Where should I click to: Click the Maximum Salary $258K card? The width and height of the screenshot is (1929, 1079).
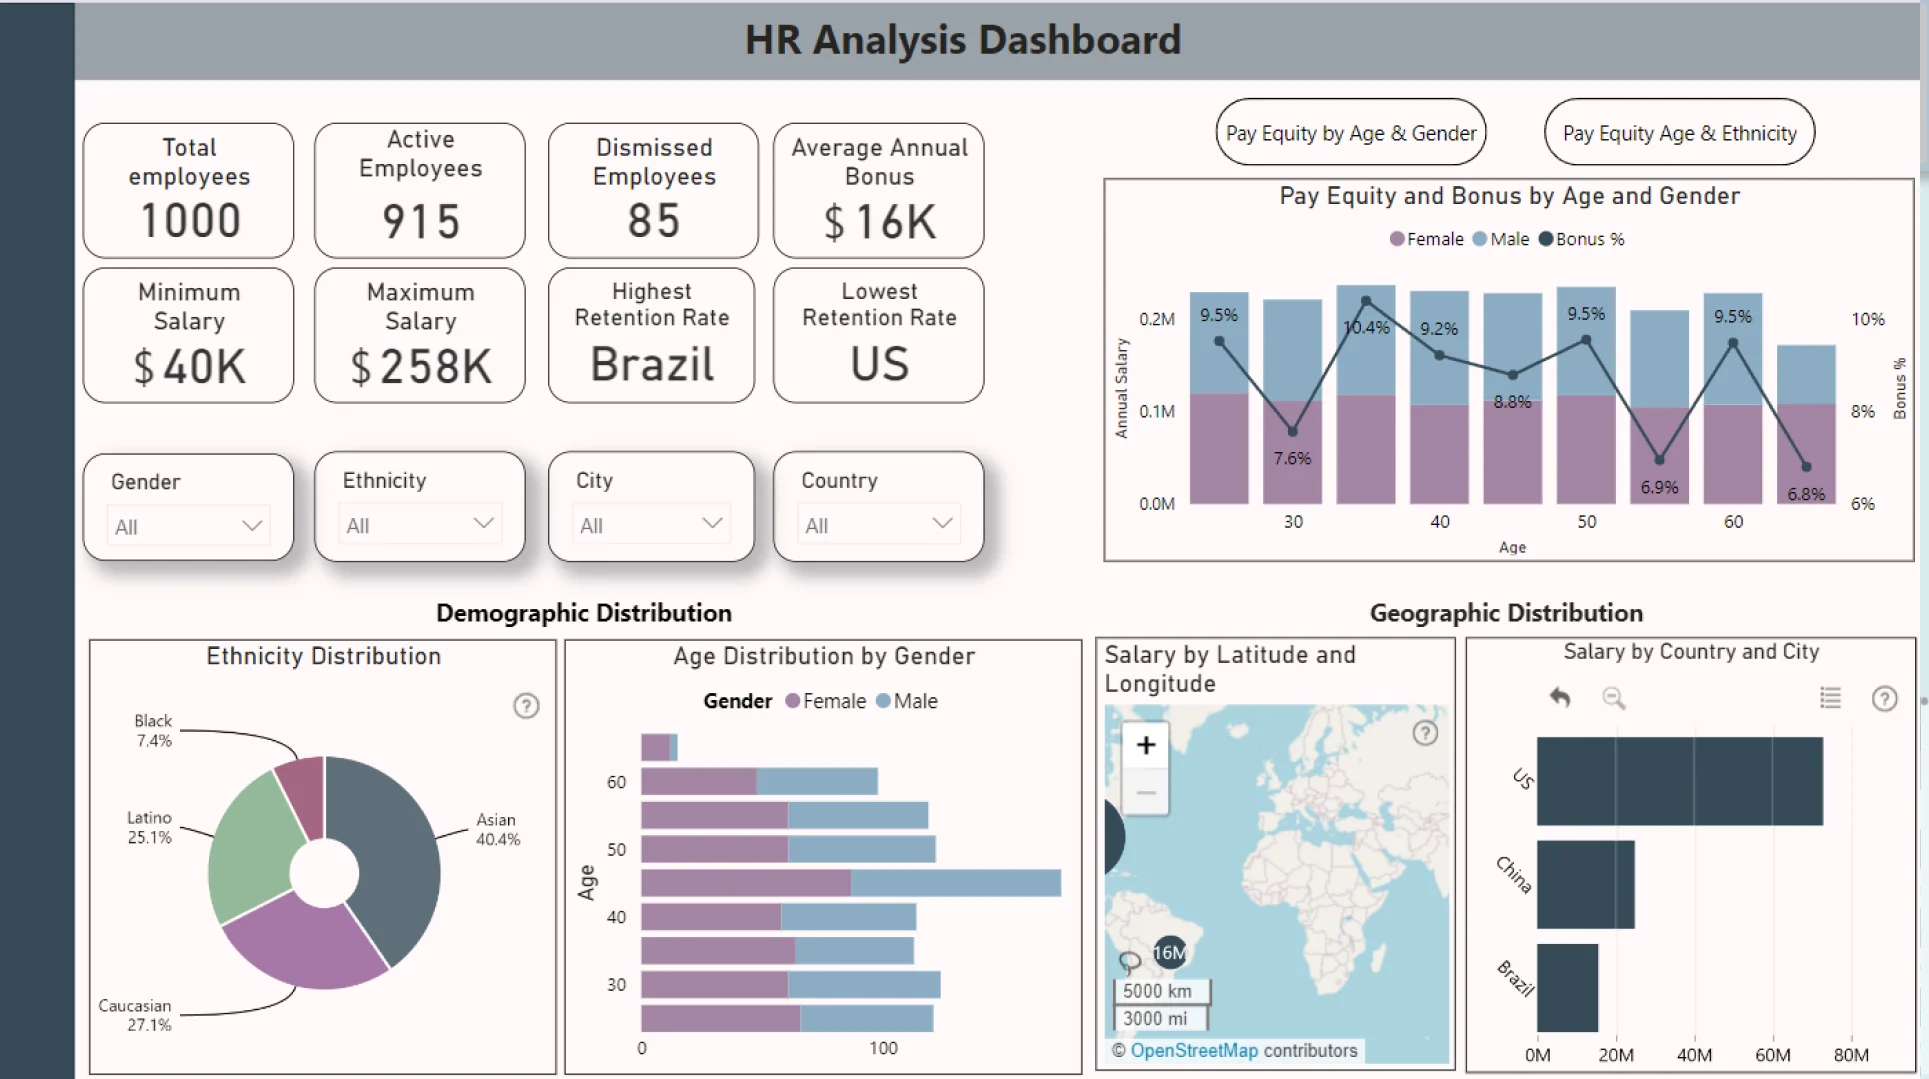[x=420, y=335]
